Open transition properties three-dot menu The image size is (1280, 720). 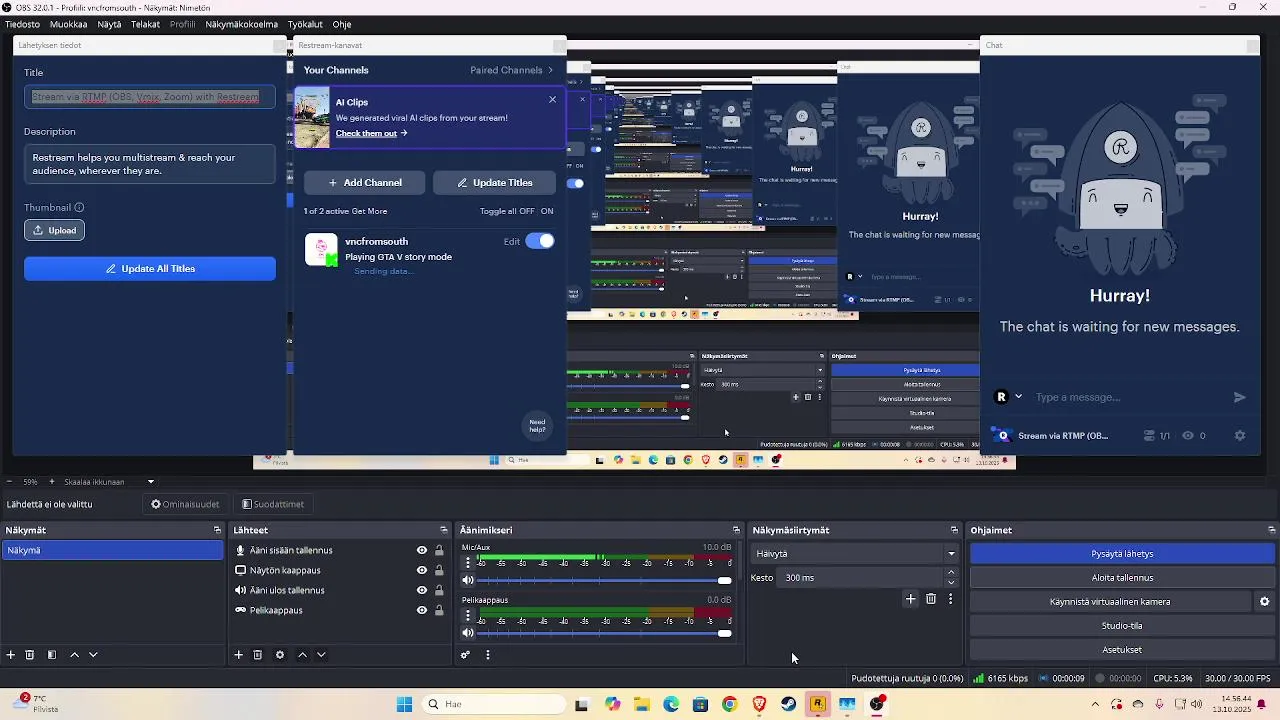pyautogui.click(x=950, y=599)
